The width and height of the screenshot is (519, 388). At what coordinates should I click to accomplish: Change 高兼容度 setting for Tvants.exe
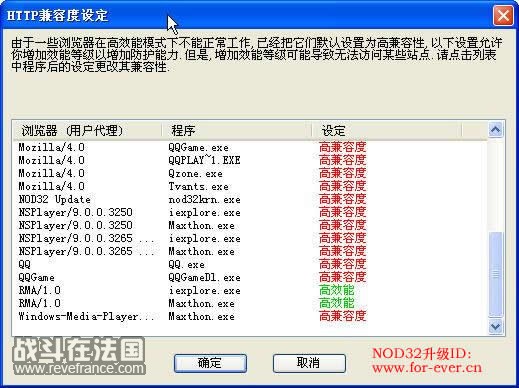(342, 186)
